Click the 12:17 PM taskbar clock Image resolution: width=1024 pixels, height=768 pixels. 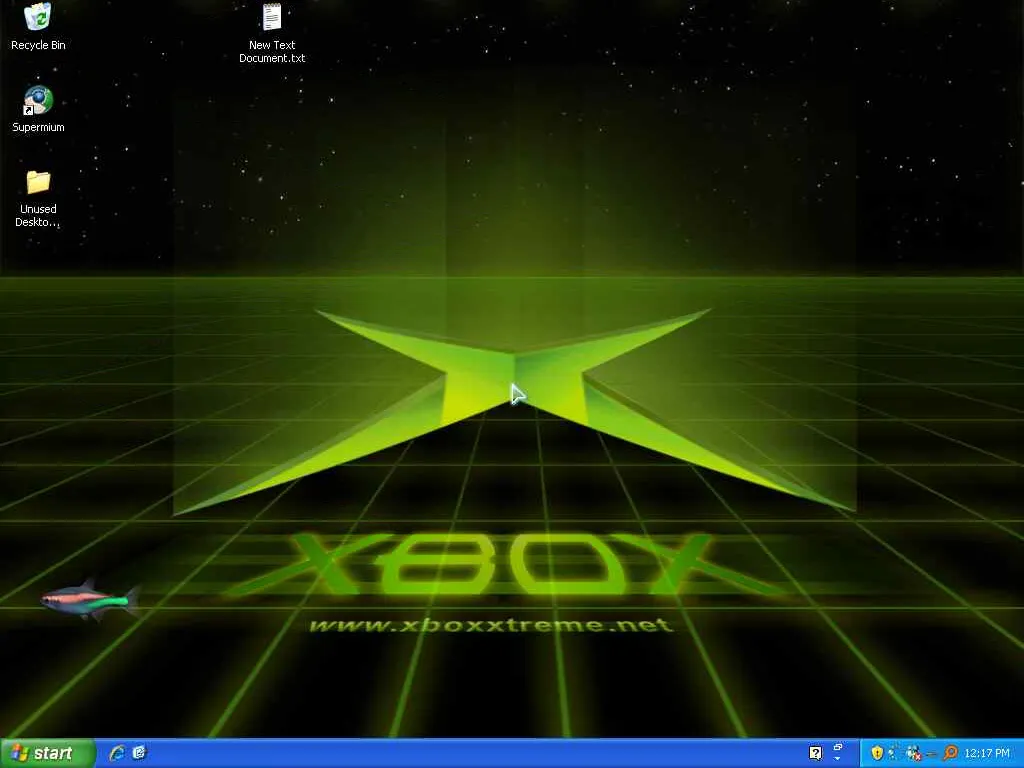[987, 754]
